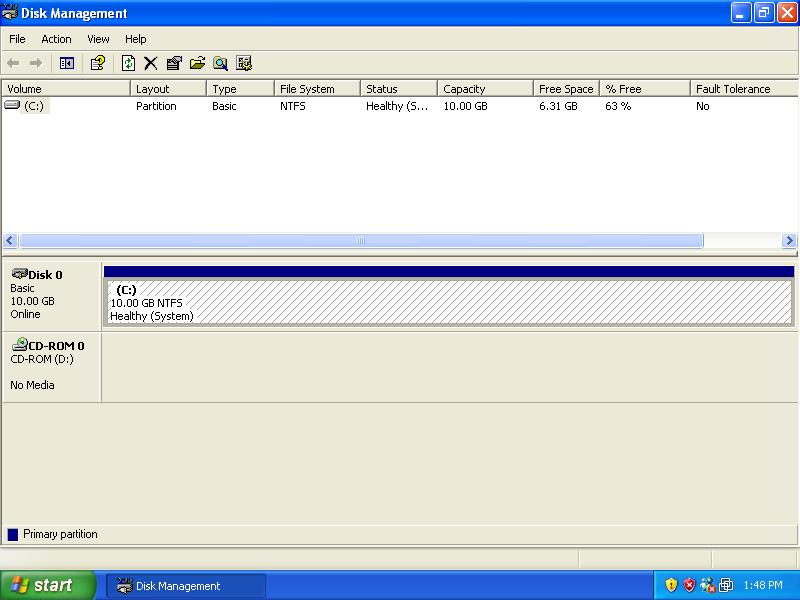Image resolution: width=800 pixels, height=600 pixels.
Task: Click the Refresh toolbar icon
Action: 128,63
